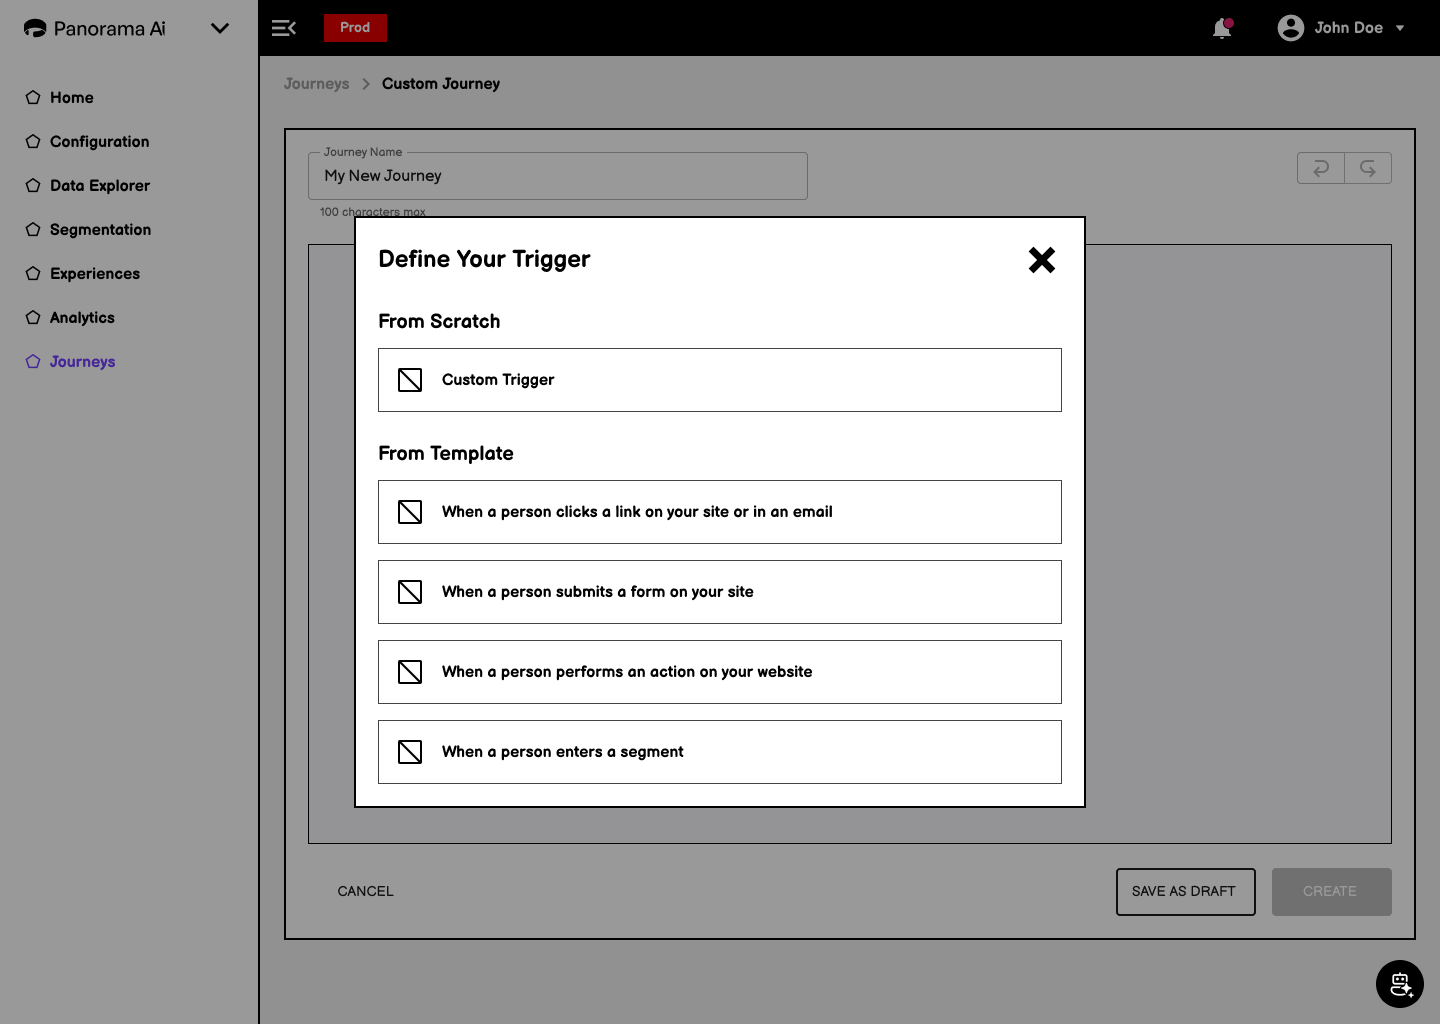Click the icon beside enters a segment template
1440x1024 pixels.
410,752
